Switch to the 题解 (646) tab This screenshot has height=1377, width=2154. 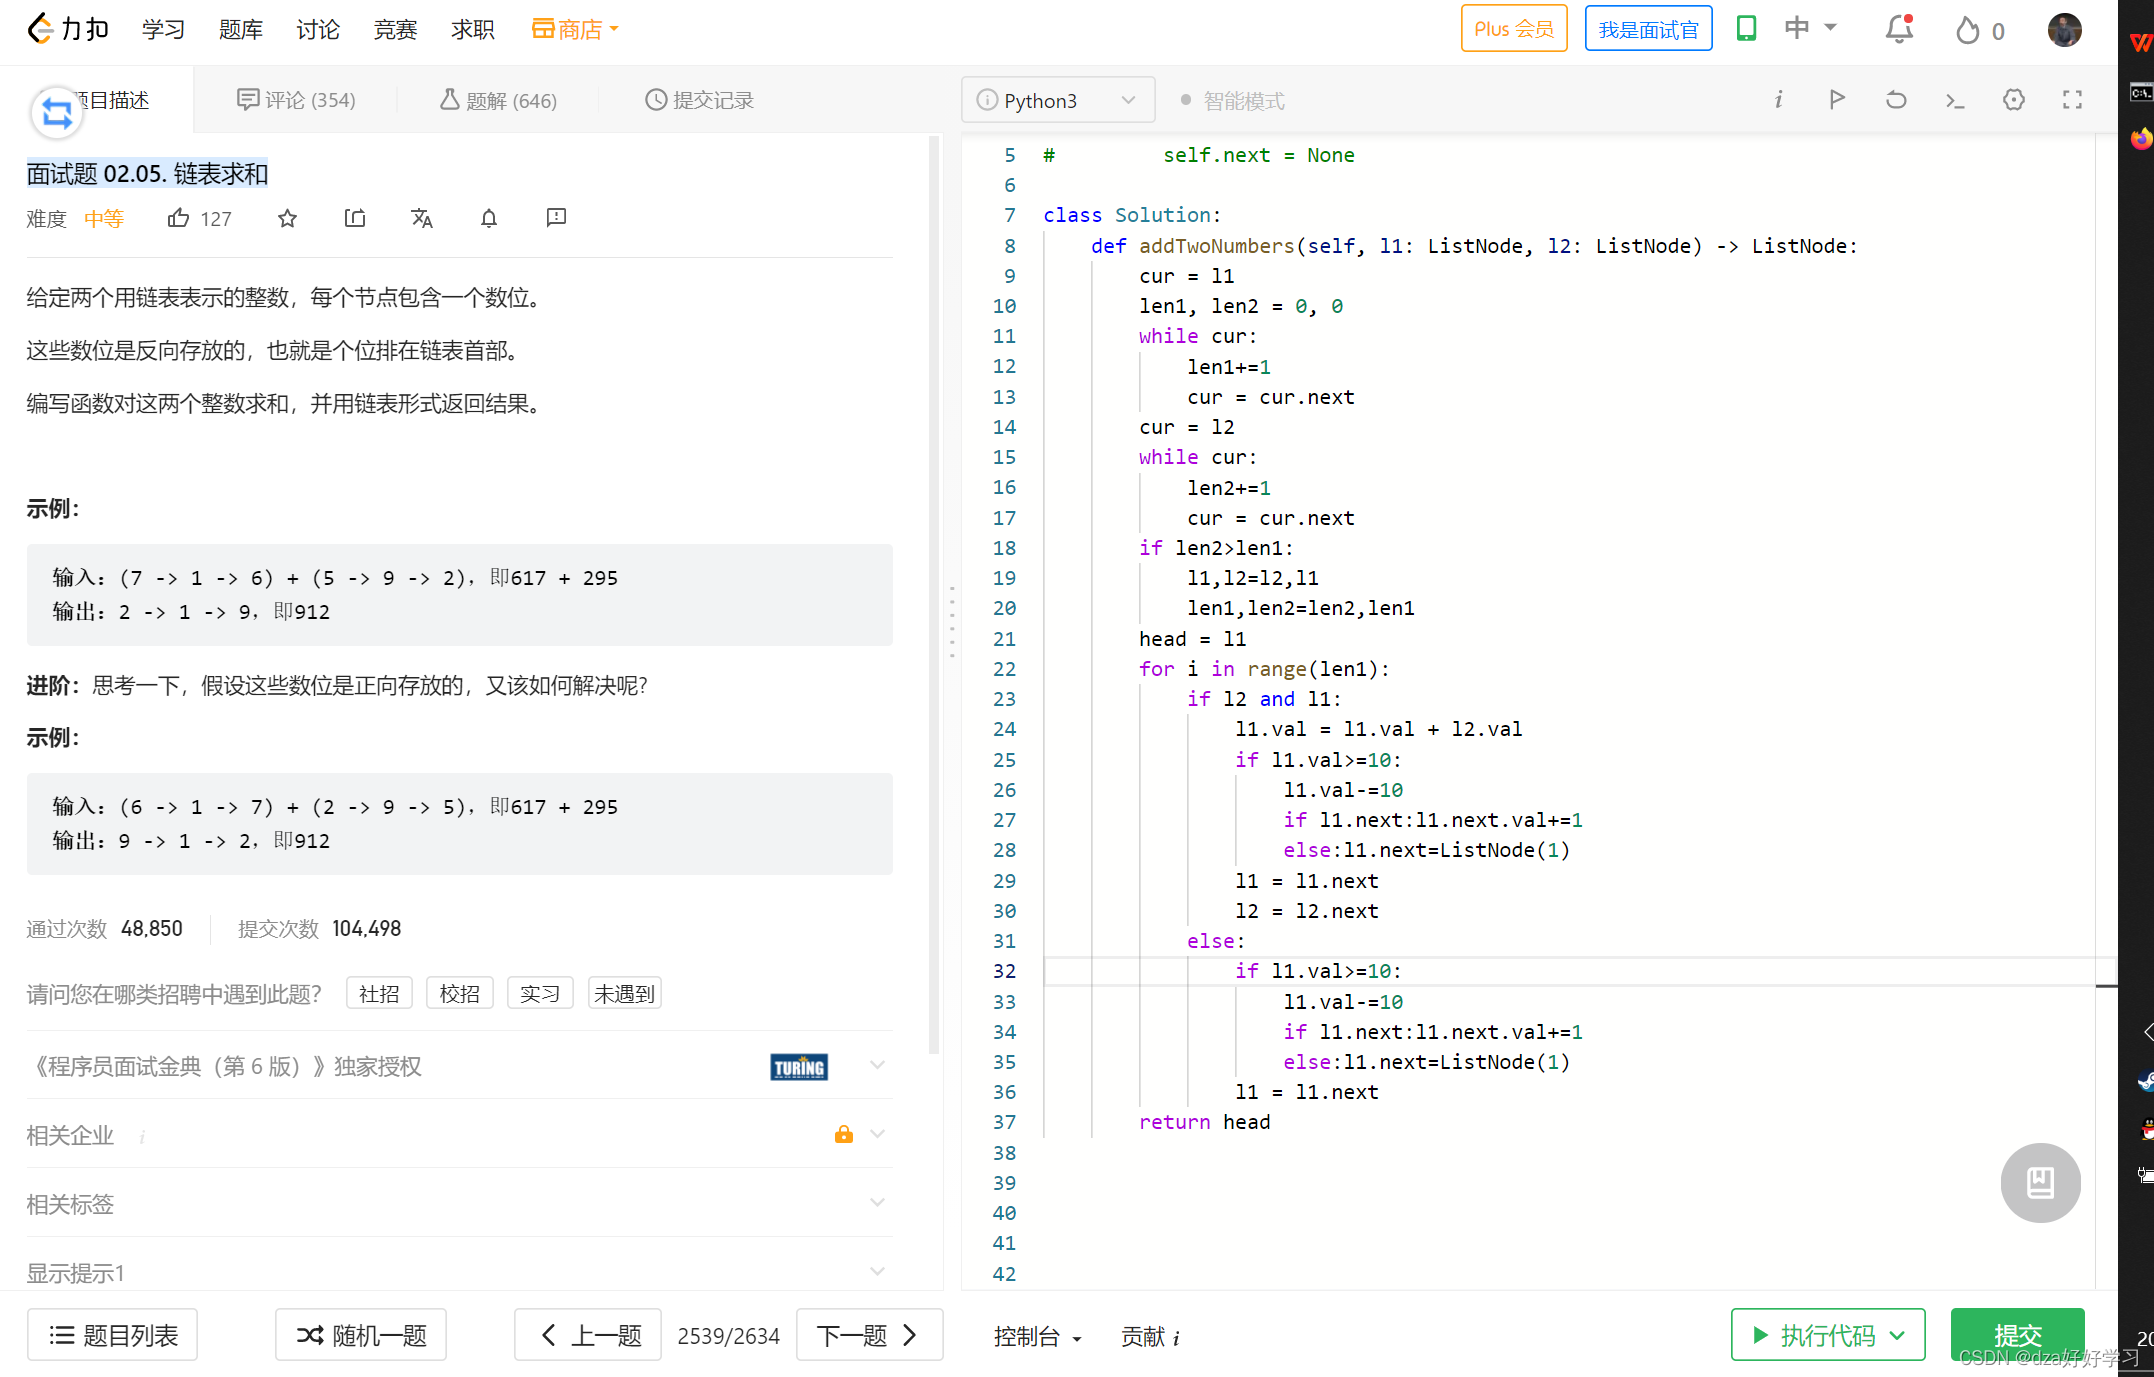coord(498,100)
